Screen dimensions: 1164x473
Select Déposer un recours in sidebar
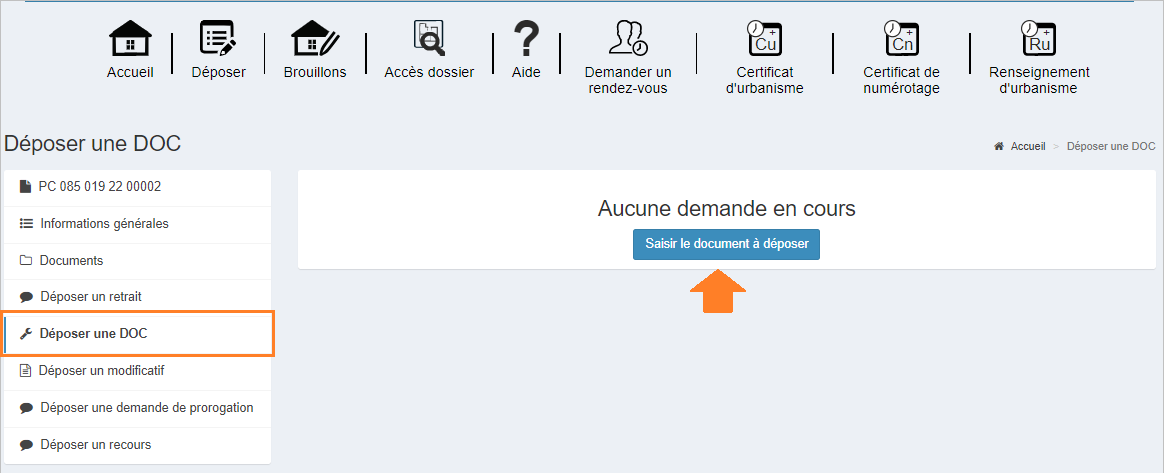click(x=95, y=445)
